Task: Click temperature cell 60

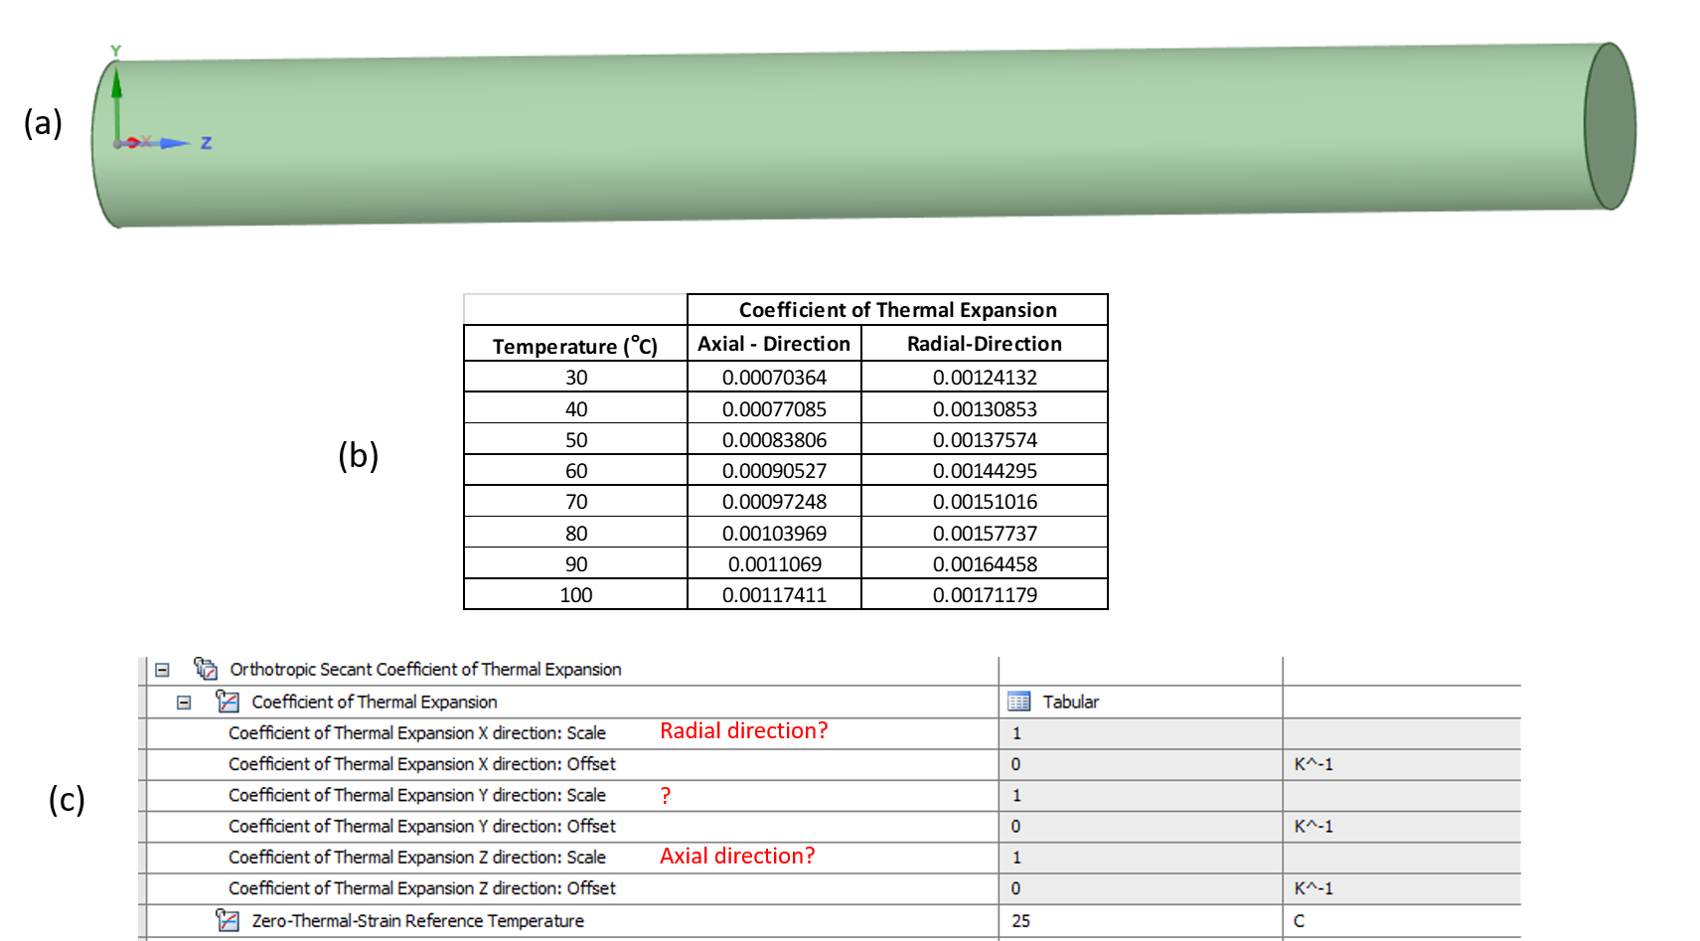Action: (x=576, y=471)
